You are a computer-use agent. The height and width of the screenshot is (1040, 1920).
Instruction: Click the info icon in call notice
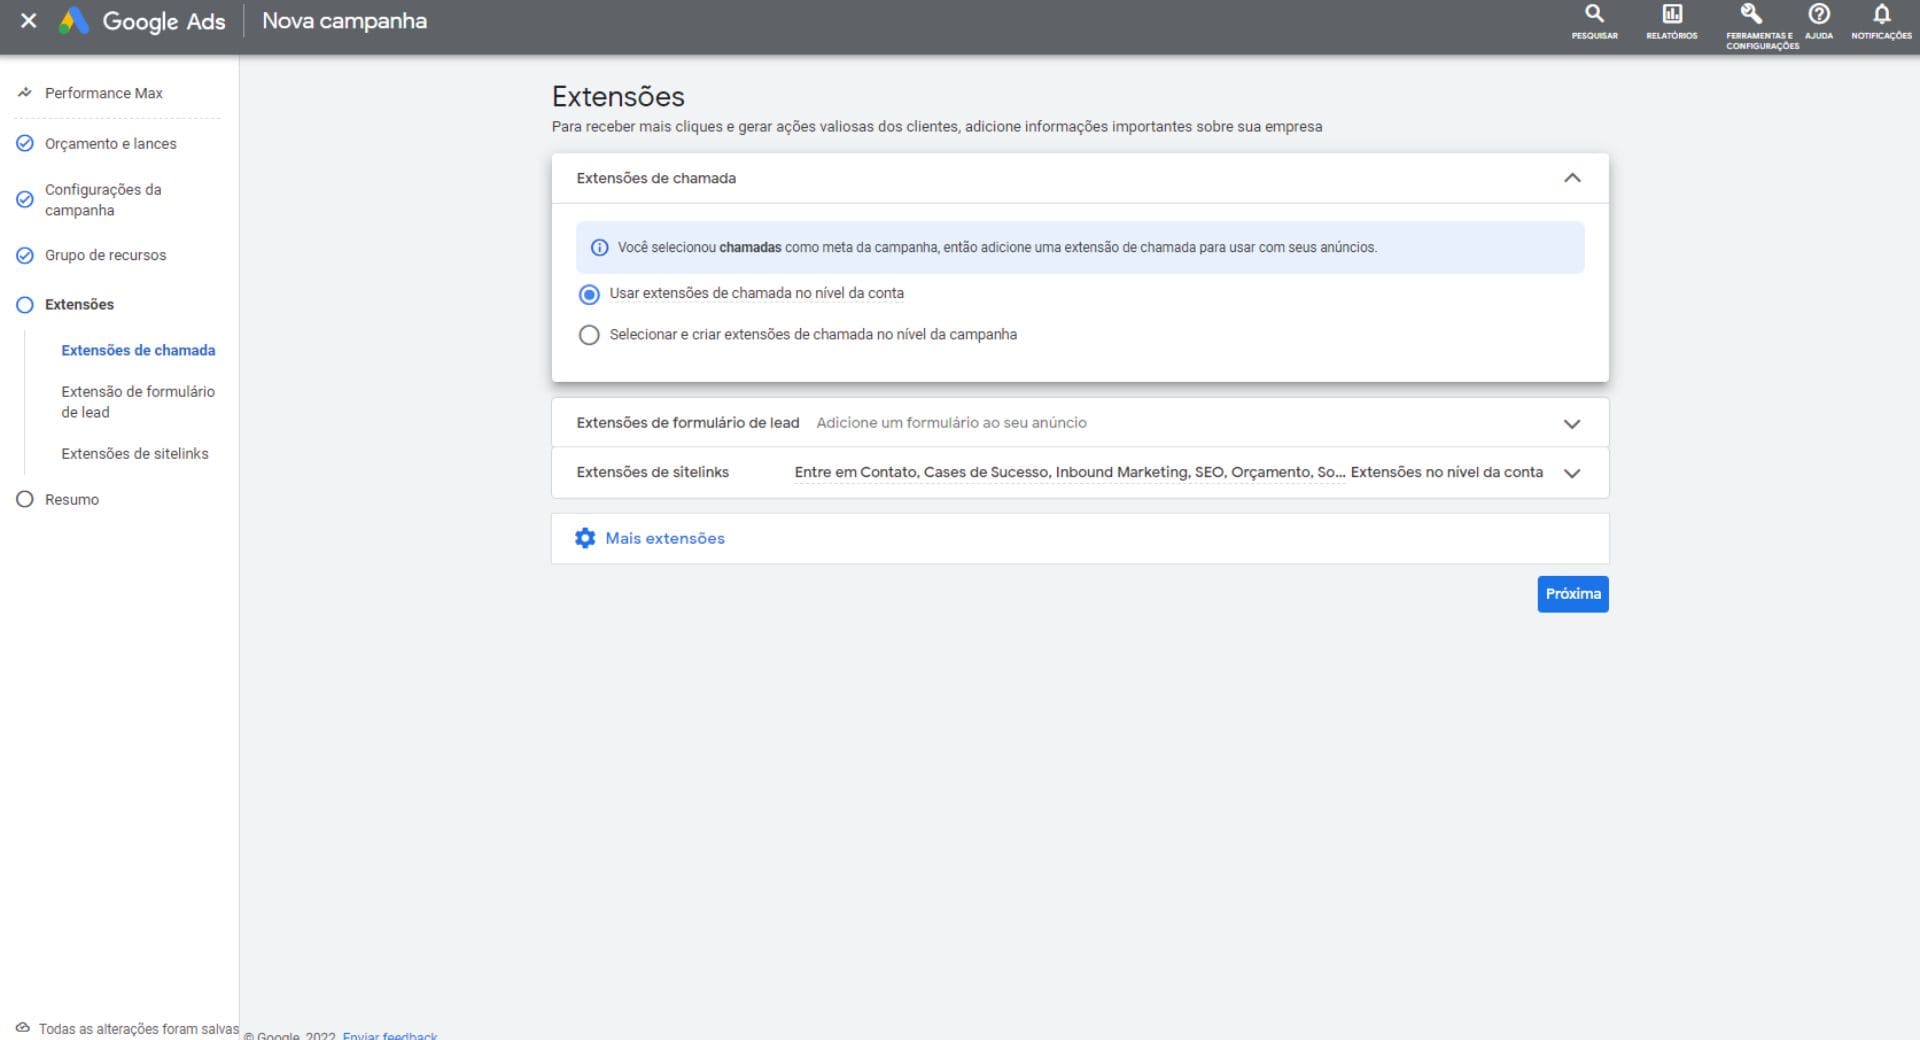pyautogui.click(x=599, y=248)
